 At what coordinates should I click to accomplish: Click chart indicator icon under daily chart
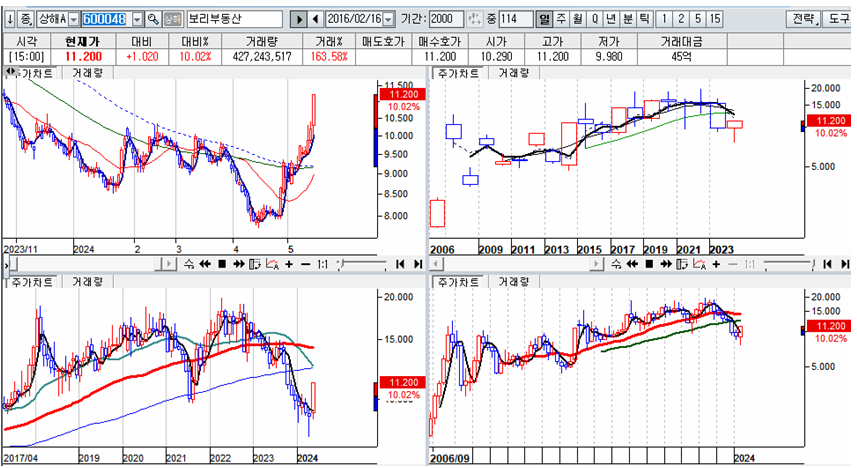click(x=272, y=264)
